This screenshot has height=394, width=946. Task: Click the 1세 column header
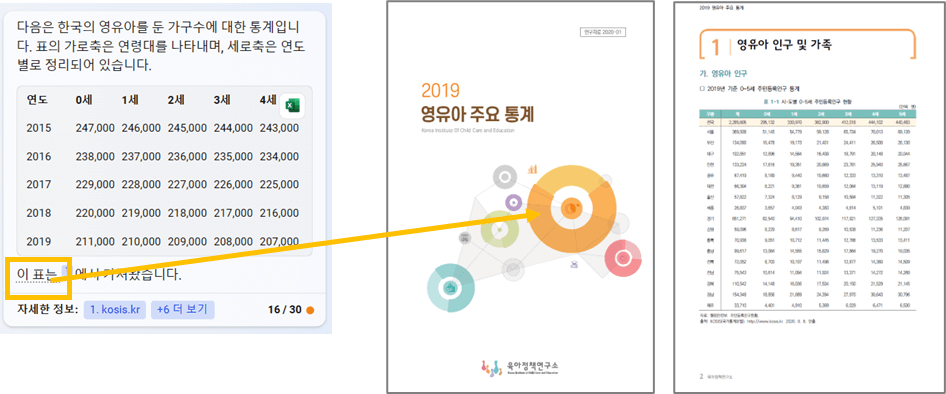click(130, 100)
